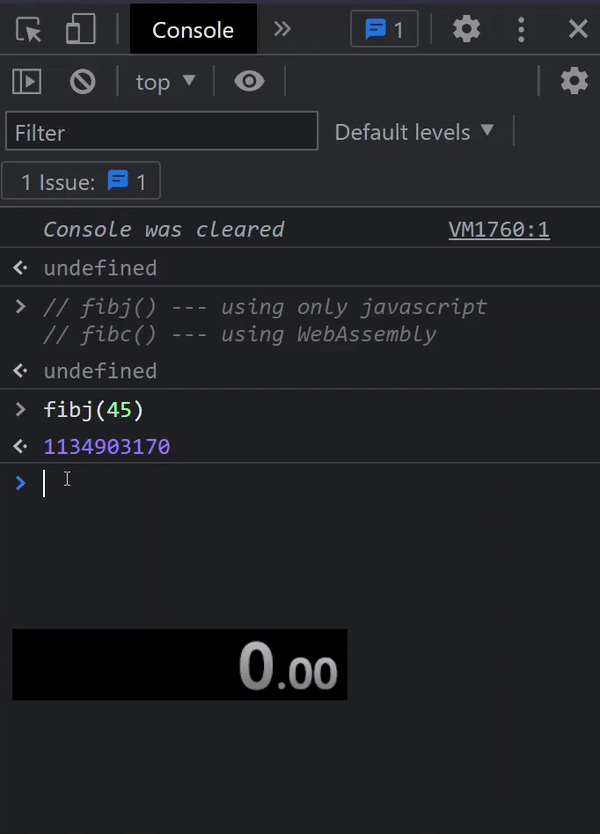Toggle the console sidebar icon

point(27,81)
